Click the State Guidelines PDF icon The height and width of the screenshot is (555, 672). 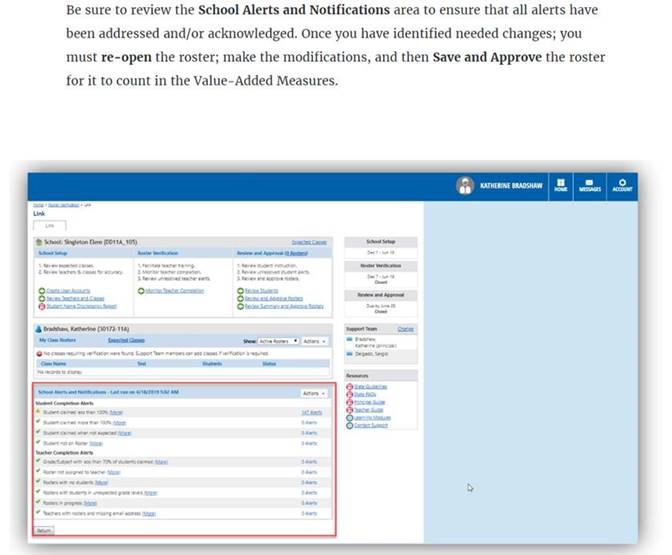tap(349, 387)
